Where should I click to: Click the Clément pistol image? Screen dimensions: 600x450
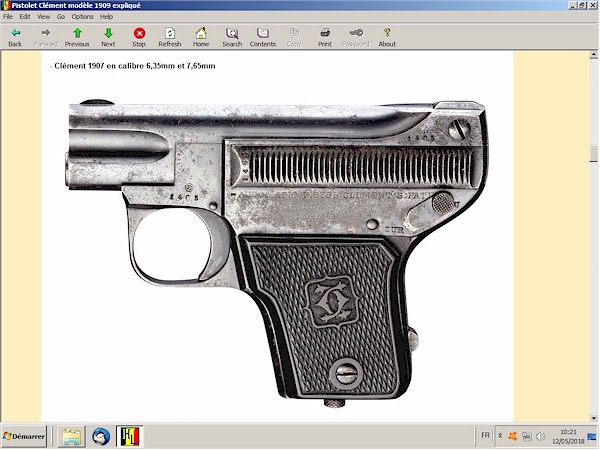[277, 254]
